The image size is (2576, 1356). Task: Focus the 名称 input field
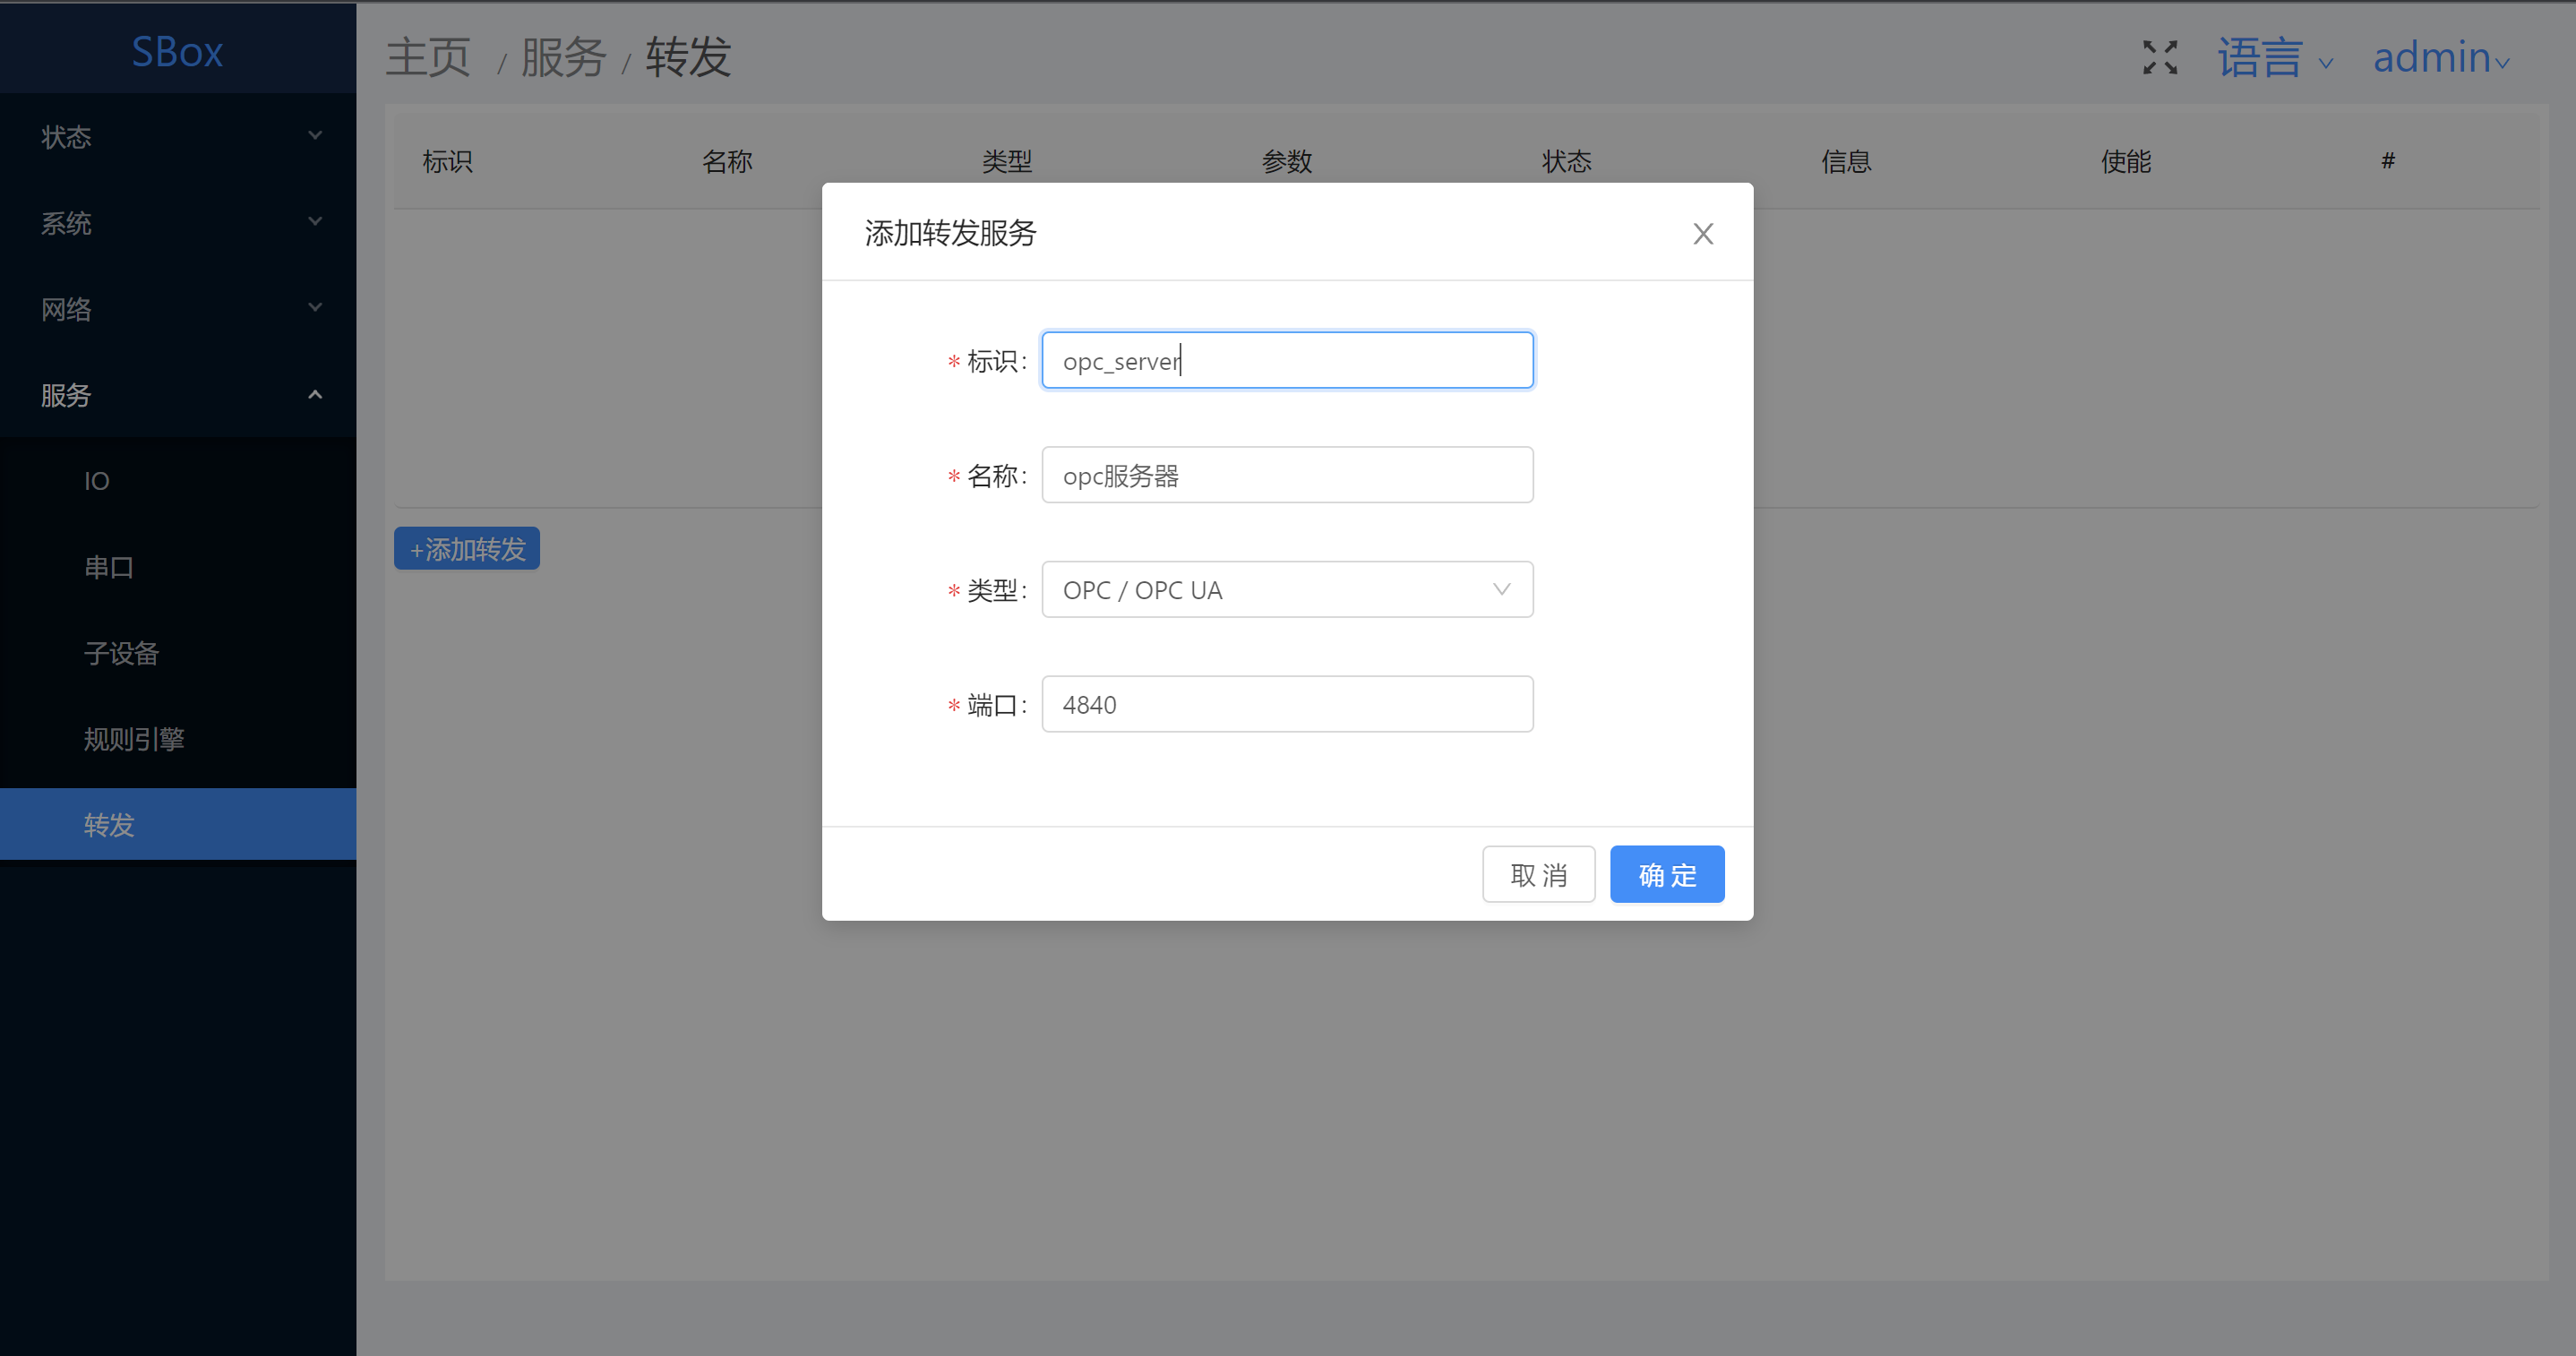[1286, 475]
